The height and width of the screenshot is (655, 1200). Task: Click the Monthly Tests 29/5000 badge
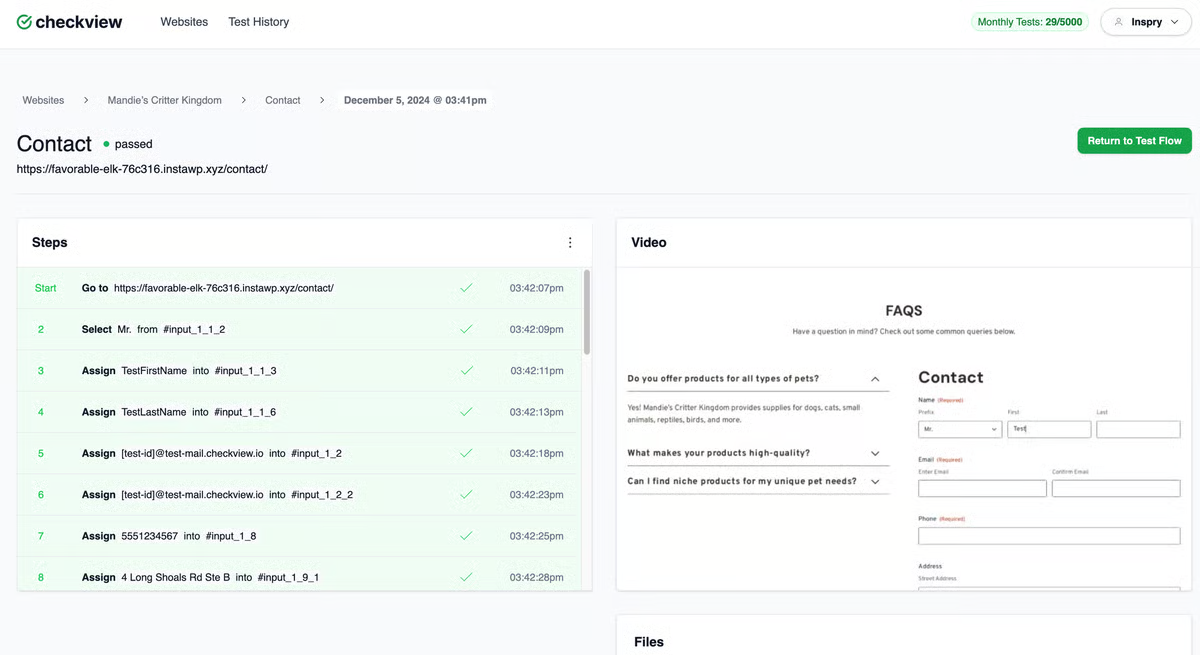click(1030, 21)
